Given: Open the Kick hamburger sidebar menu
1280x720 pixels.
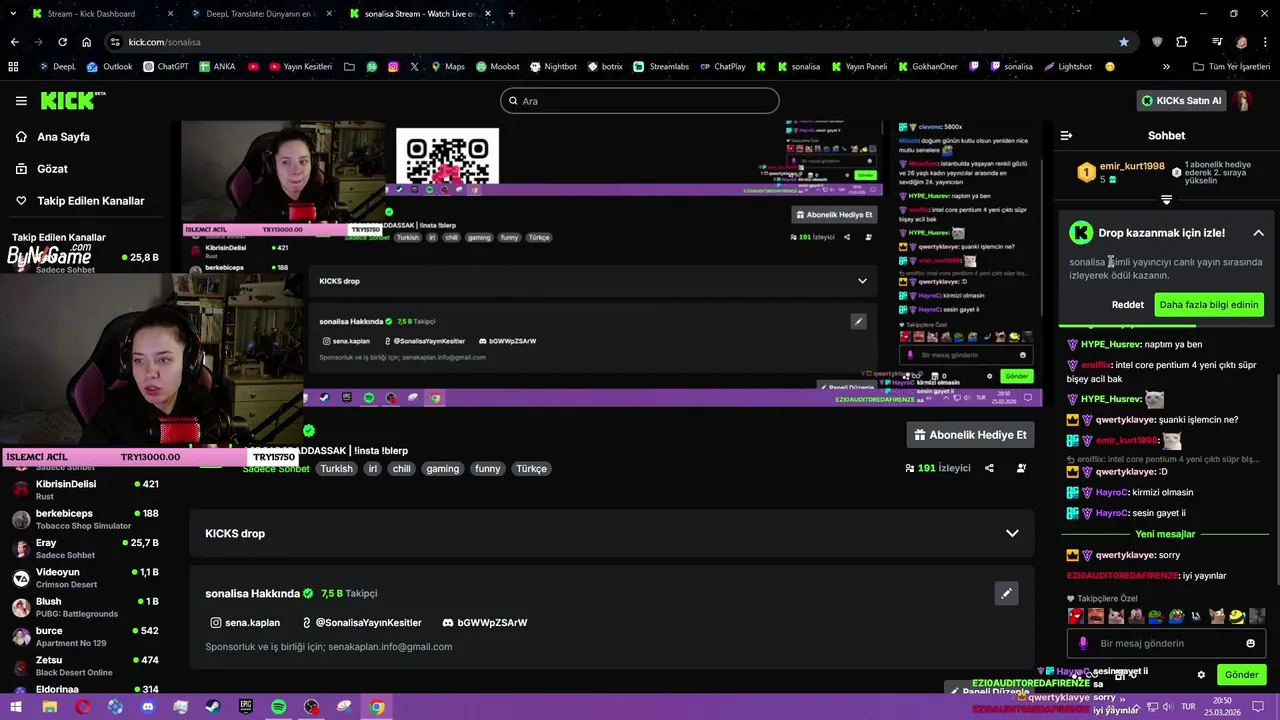Looking at the screenshot, I should click(x=21, y=100).
